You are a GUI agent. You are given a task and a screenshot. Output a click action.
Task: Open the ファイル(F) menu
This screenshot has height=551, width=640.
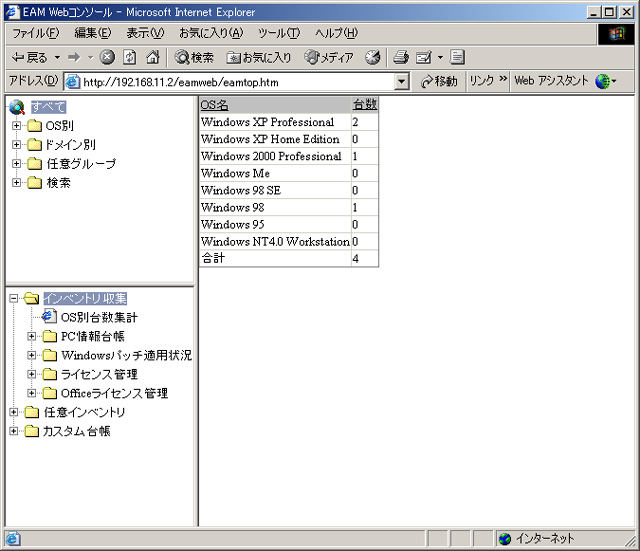35,33
